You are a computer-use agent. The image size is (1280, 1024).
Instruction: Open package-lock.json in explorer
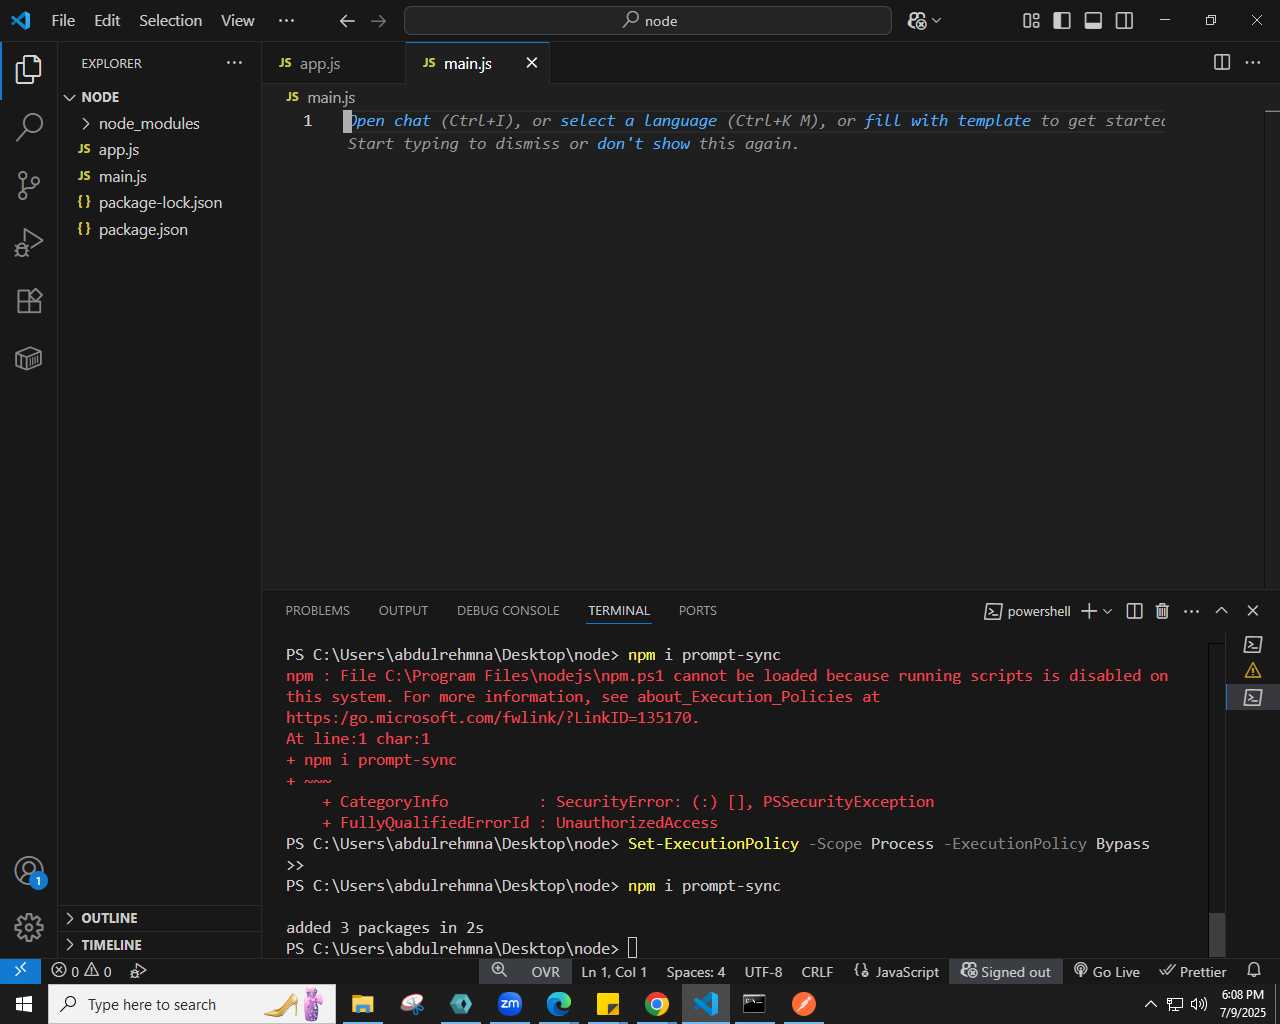(160, 202)
